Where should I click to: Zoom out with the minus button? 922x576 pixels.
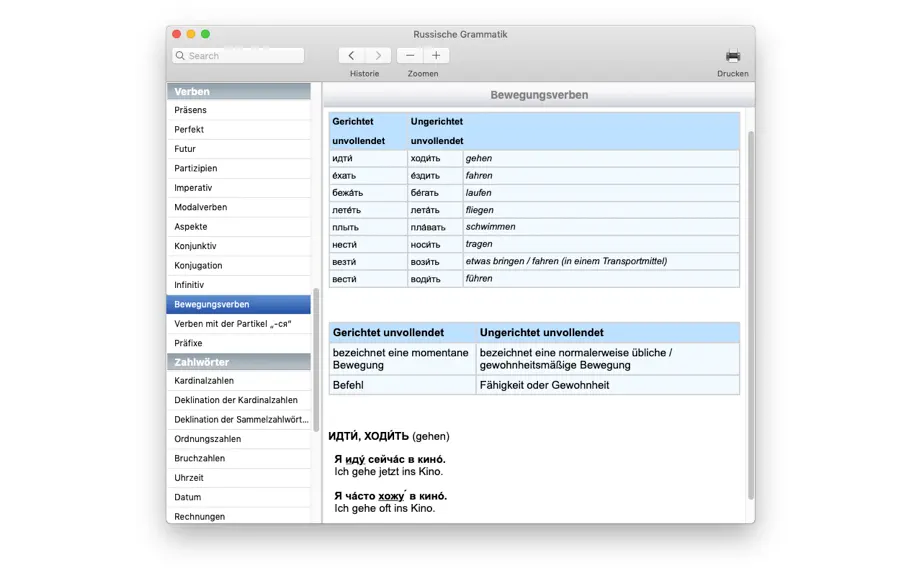410,55
